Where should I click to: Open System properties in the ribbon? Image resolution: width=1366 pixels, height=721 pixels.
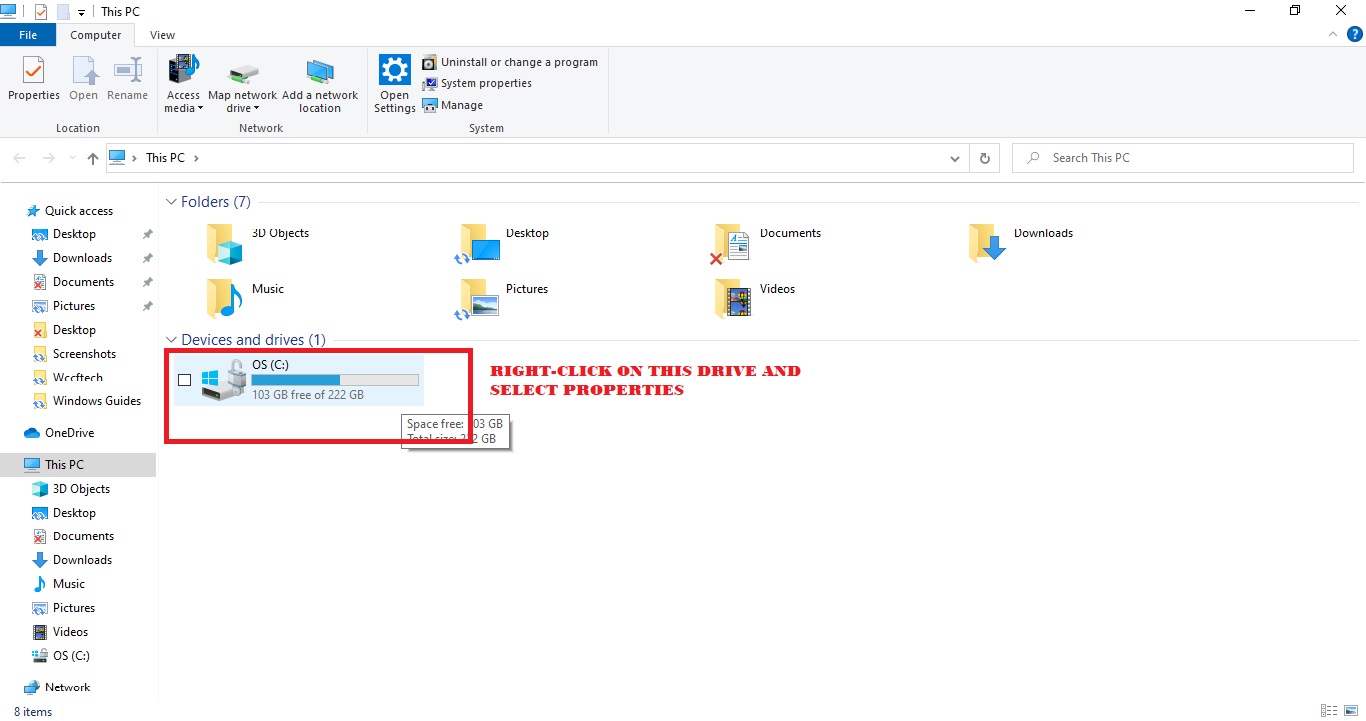point(477,83)
